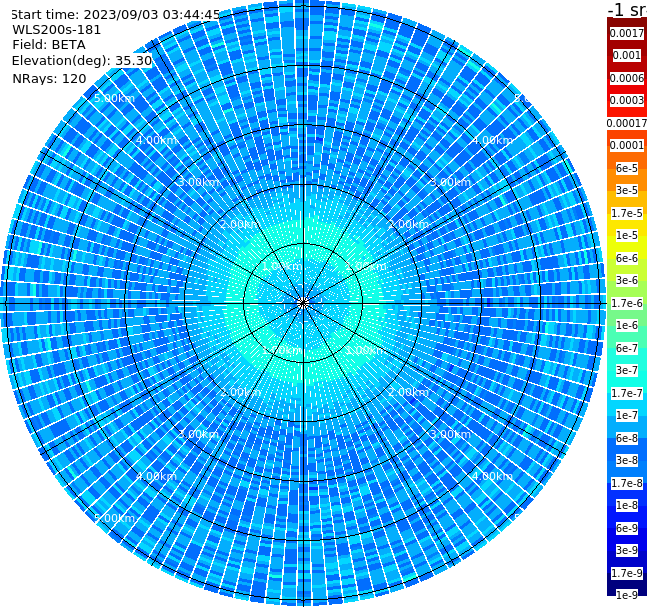Click the 1e-6 colorbar label

click(x=627, y=325)
